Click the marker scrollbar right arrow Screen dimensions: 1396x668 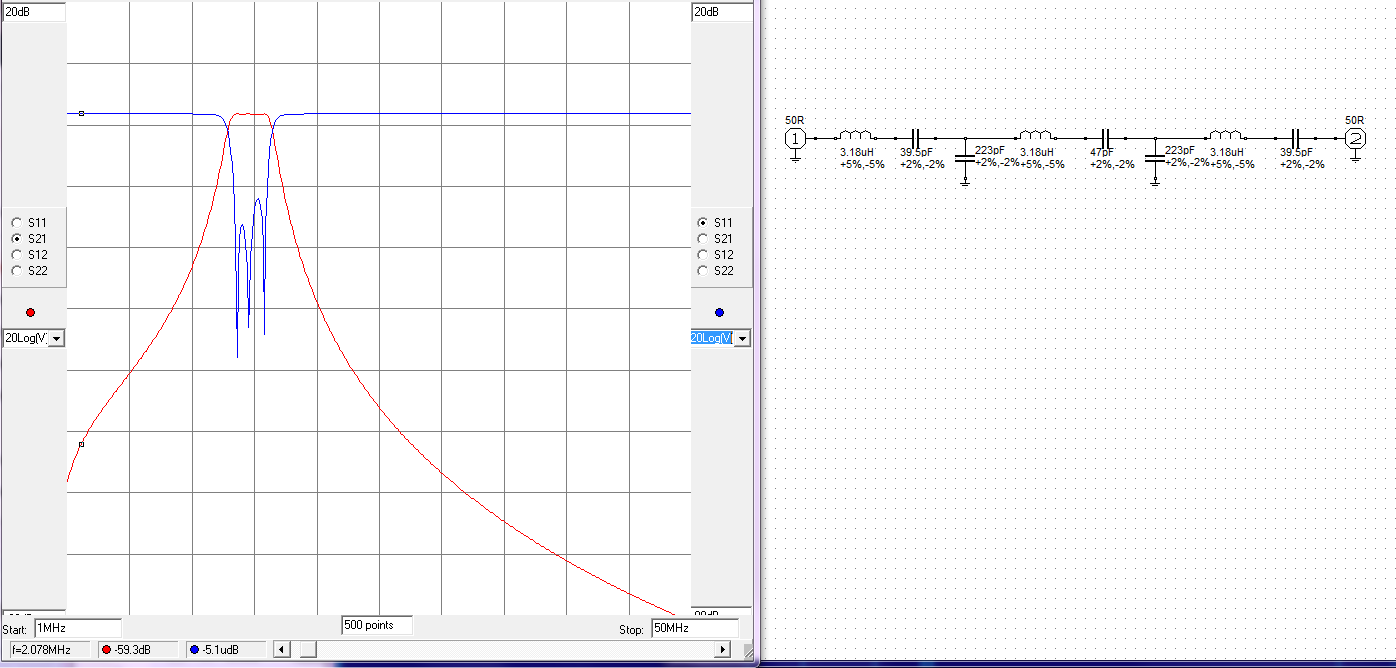(x=721, y=650)
